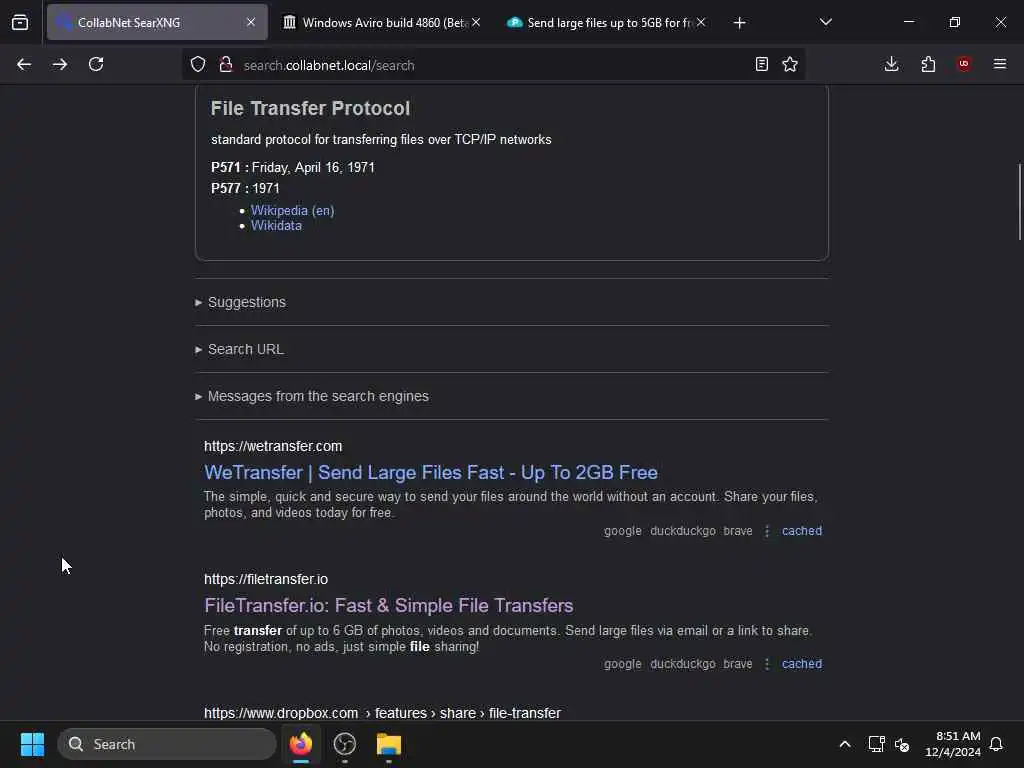Open File Explorer from the taskbar
The width and height of the screenshot is (1024, 768).
389,744
